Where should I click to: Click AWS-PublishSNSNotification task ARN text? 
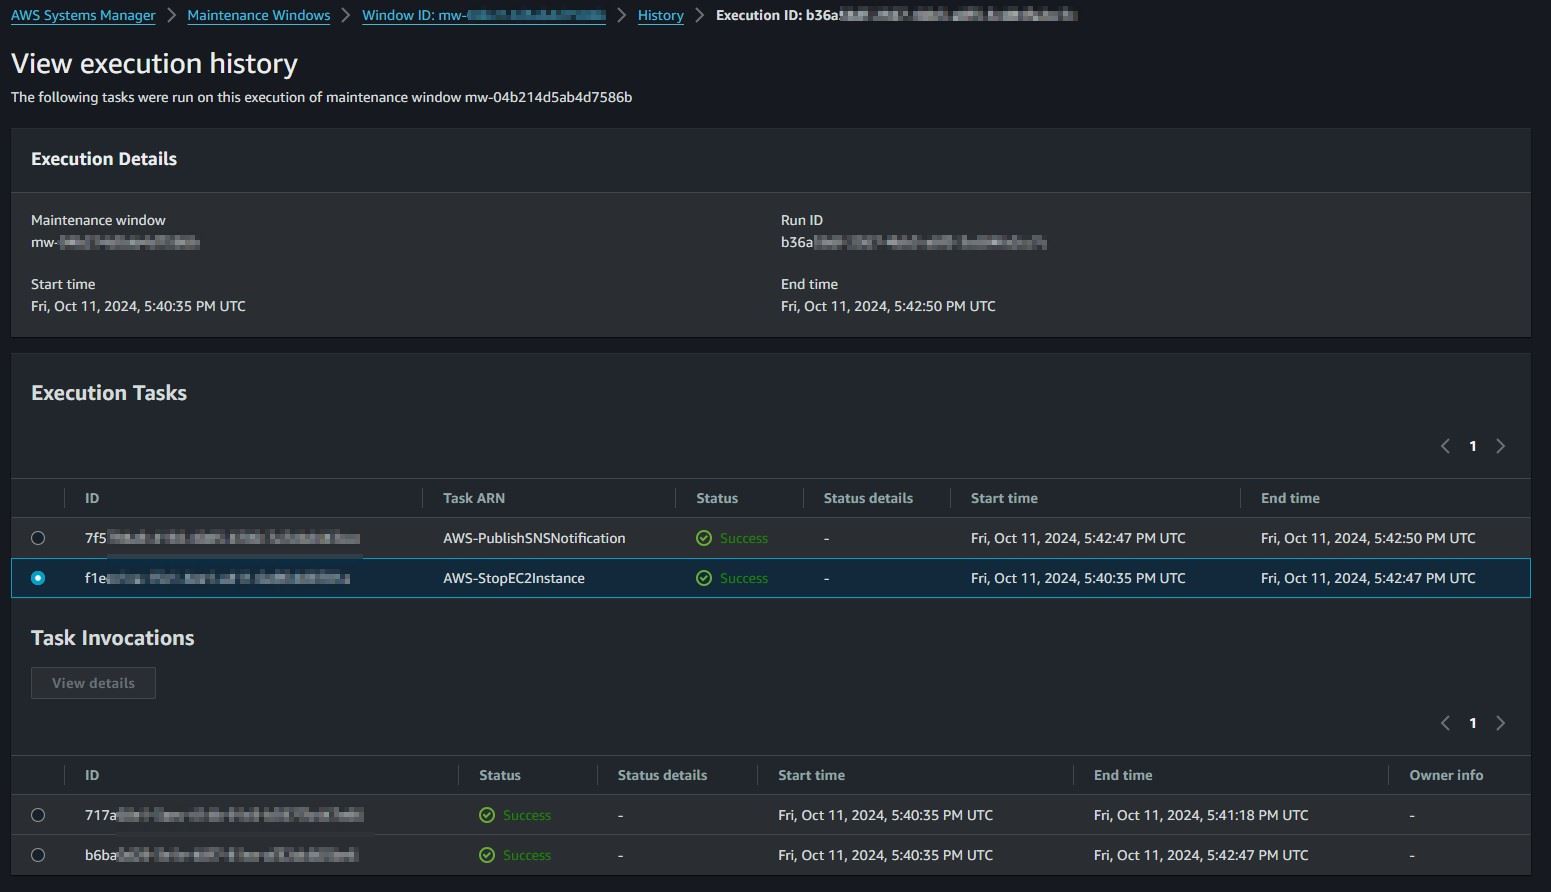pos(534,538)
